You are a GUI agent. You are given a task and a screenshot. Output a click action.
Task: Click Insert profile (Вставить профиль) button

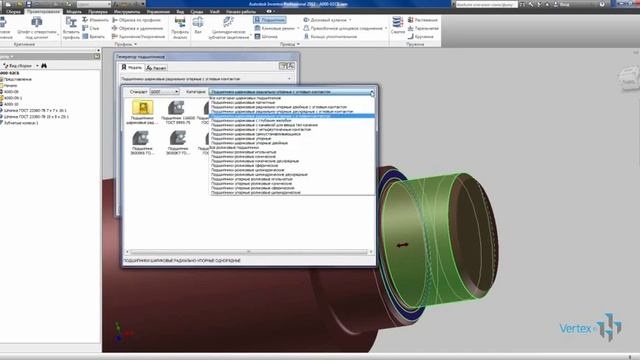click(71, 28)
